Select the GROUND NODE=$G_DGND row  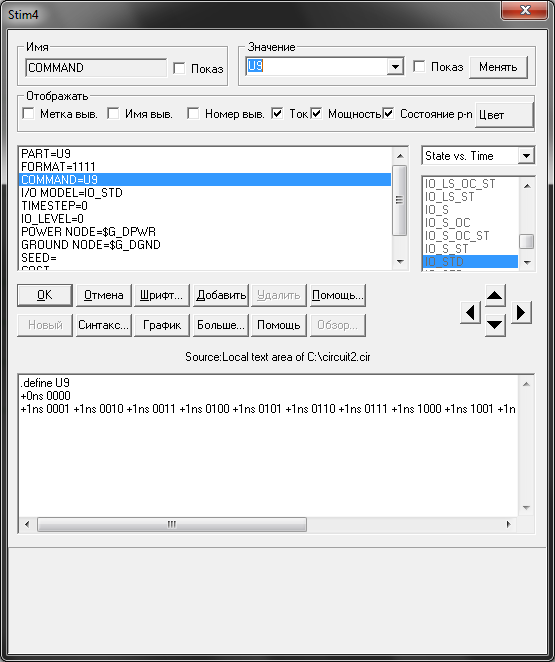[x=205, y=245]
